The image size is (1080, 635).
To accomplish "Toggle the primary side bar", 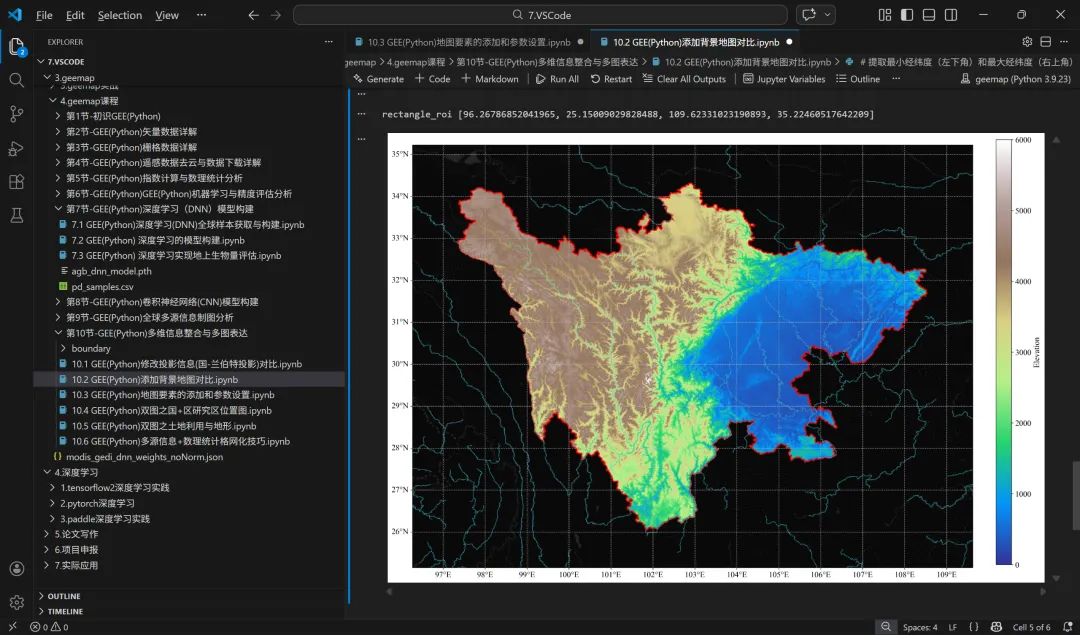I will click(x=907, y=14).
